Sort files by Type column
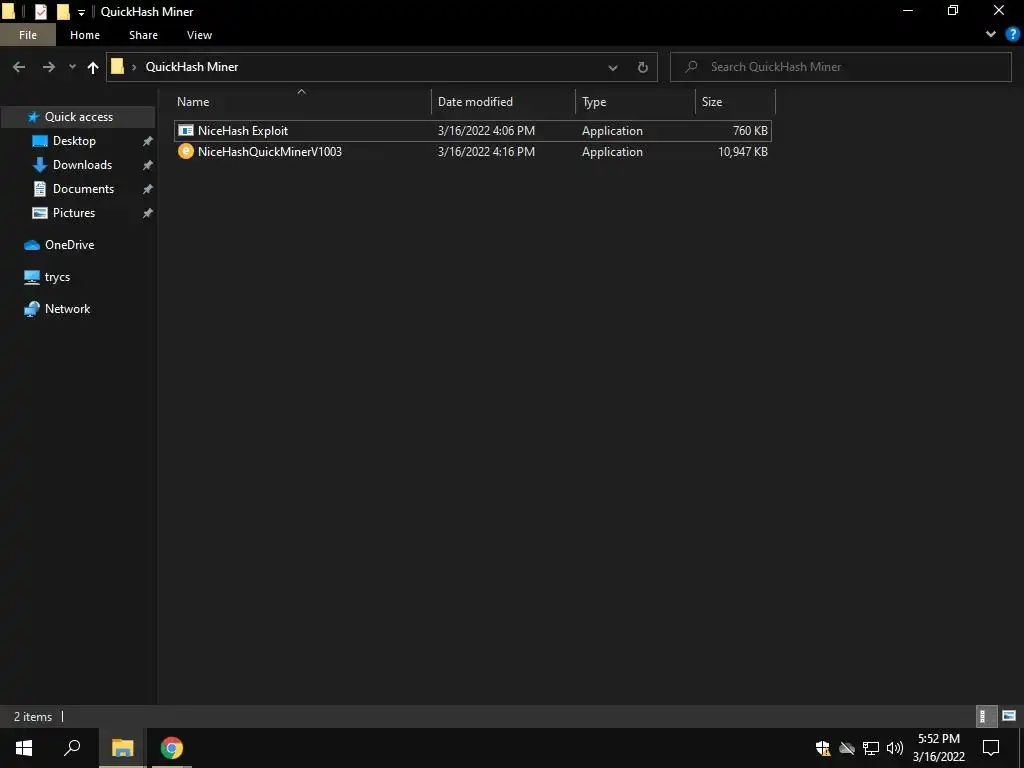The width and height of the screenshot is (1024, 768). click(x=635, y=102)
